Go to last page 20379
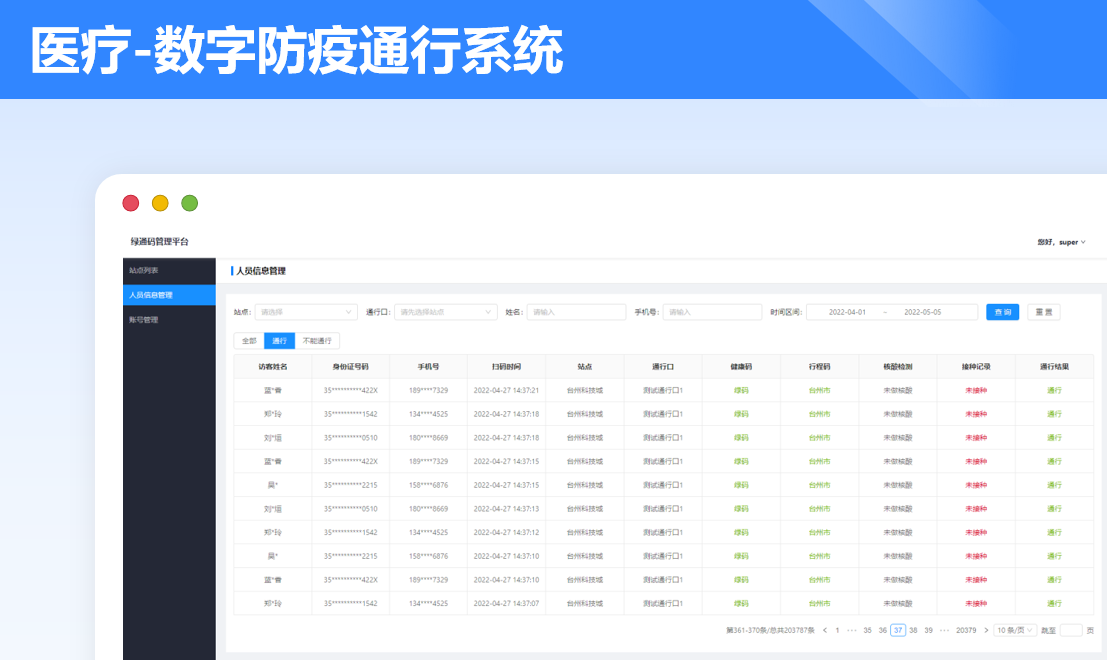 pos(967,630)
